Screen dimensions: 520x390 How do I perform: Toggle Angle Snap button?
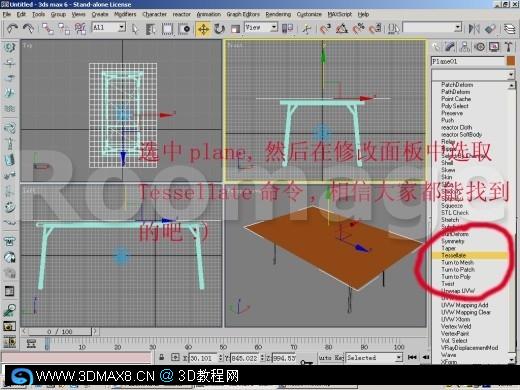coord(342,29)
